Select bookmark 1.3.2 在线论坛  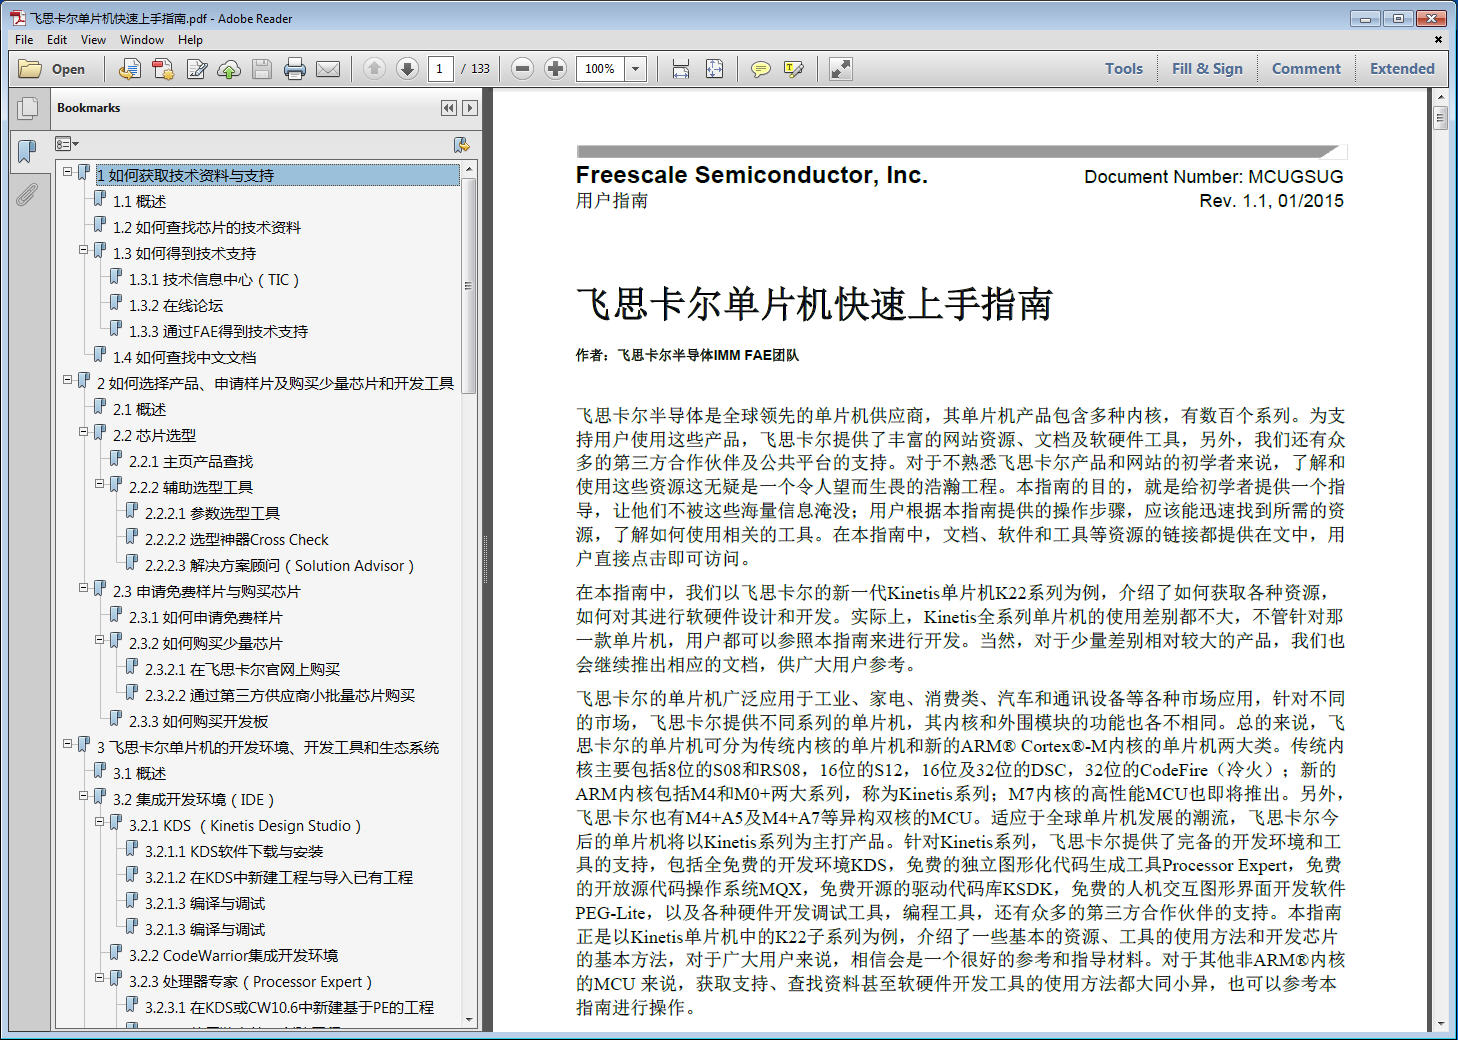point(176,306)
